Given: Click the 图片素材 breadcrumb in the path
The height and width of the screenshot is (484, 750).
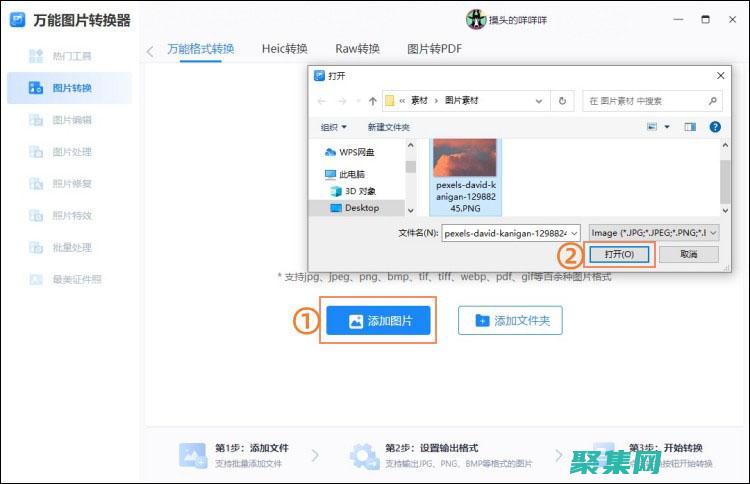Looking at the screenshot, I should (x=462, y=100).
